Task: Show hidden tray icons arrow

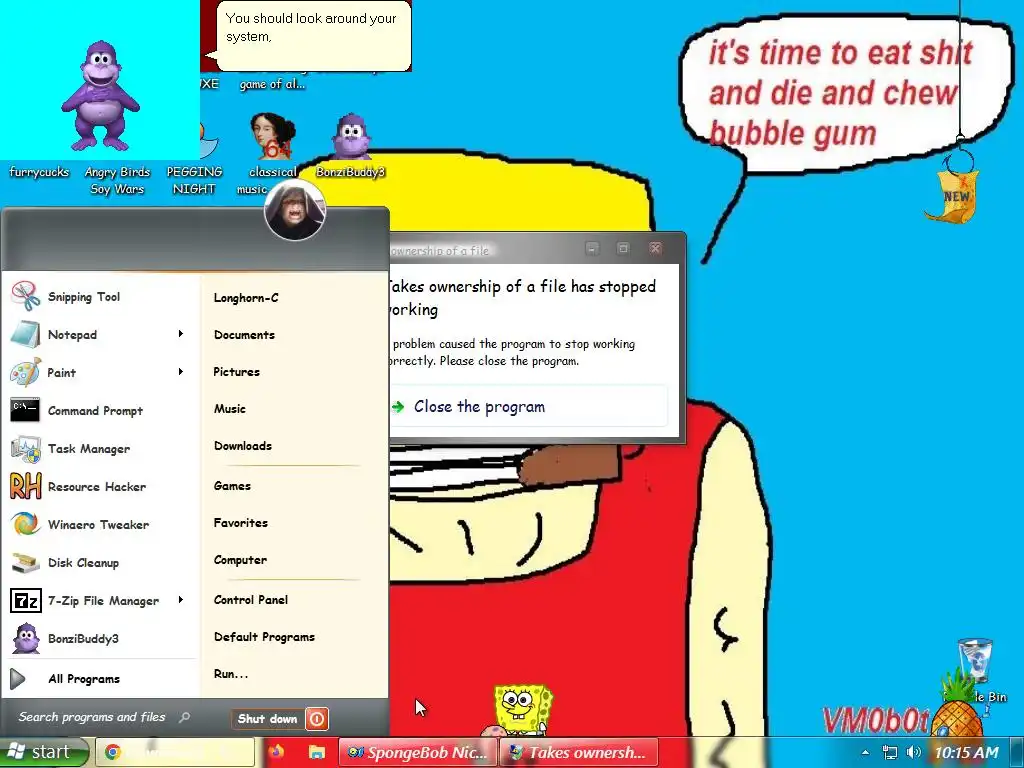Action: point(865,753)
